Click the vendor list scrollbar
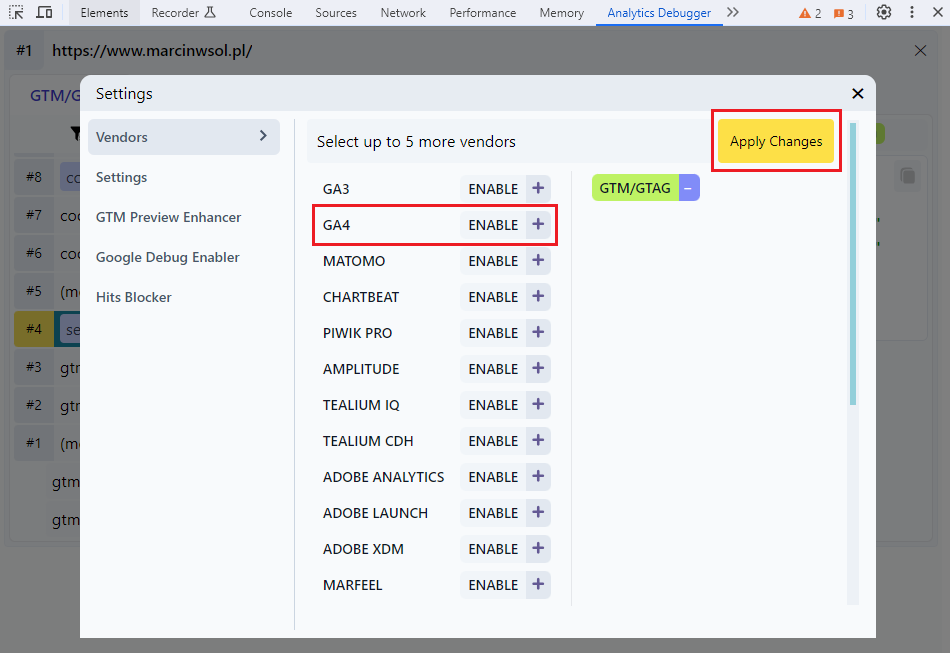The width and height of the screenshot is (950, 653). click(x=852, y=264)
